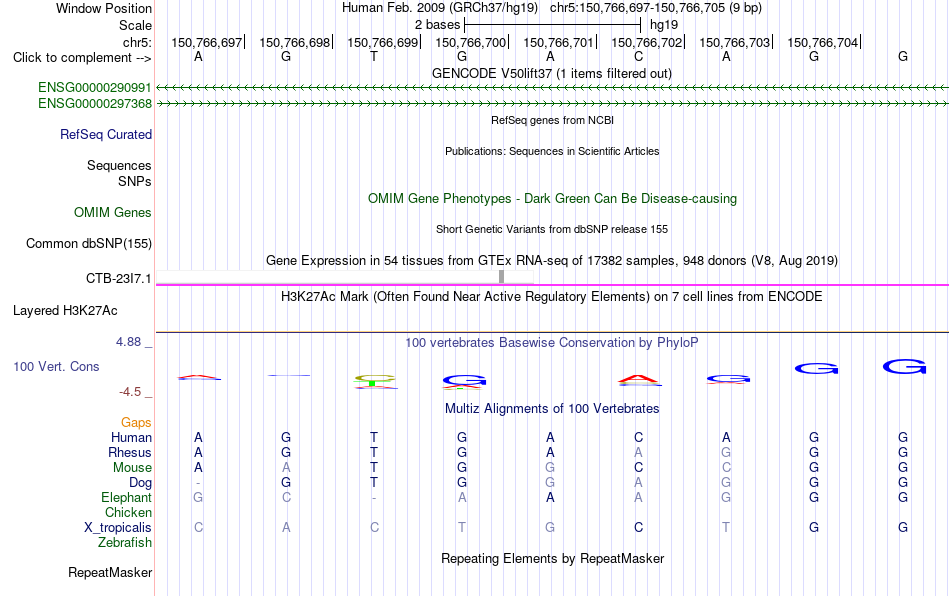Click the Layered H3K27Ac label
Image resolution: width=950 pixels, height=596 pixels.
click(65, 311)
